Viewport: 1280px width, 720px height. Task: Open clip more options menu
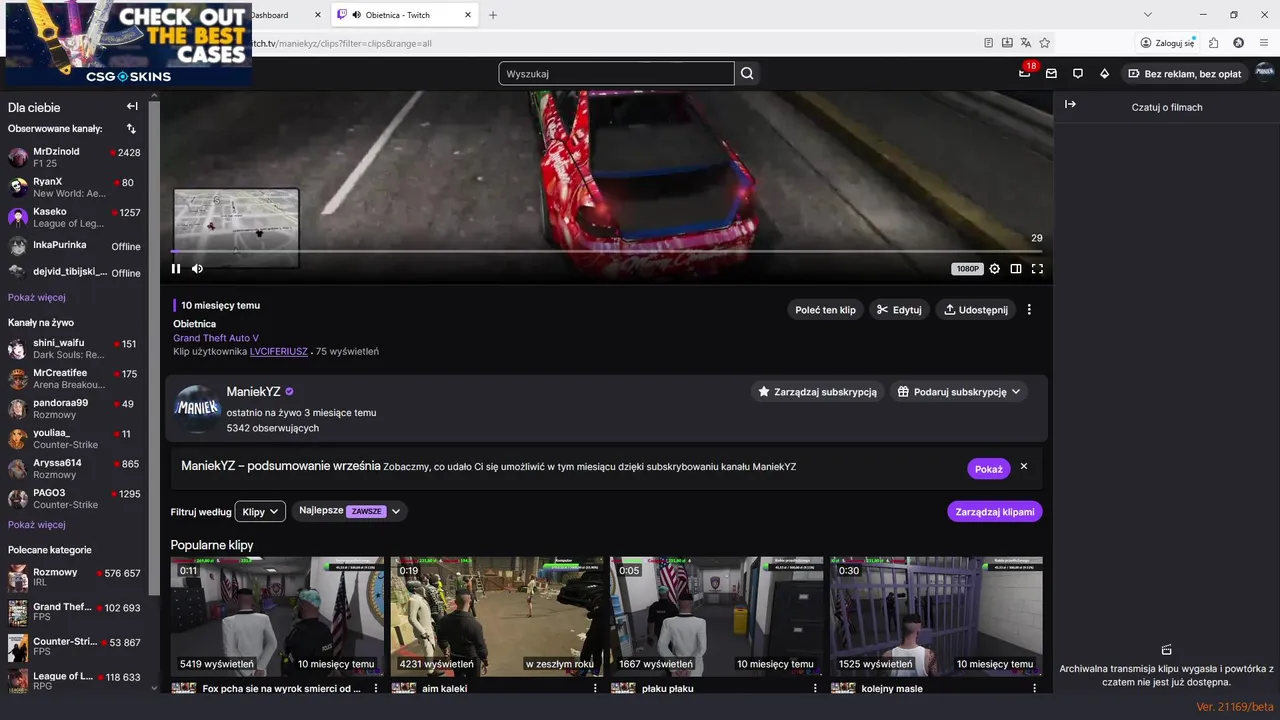pos(1029,310)
